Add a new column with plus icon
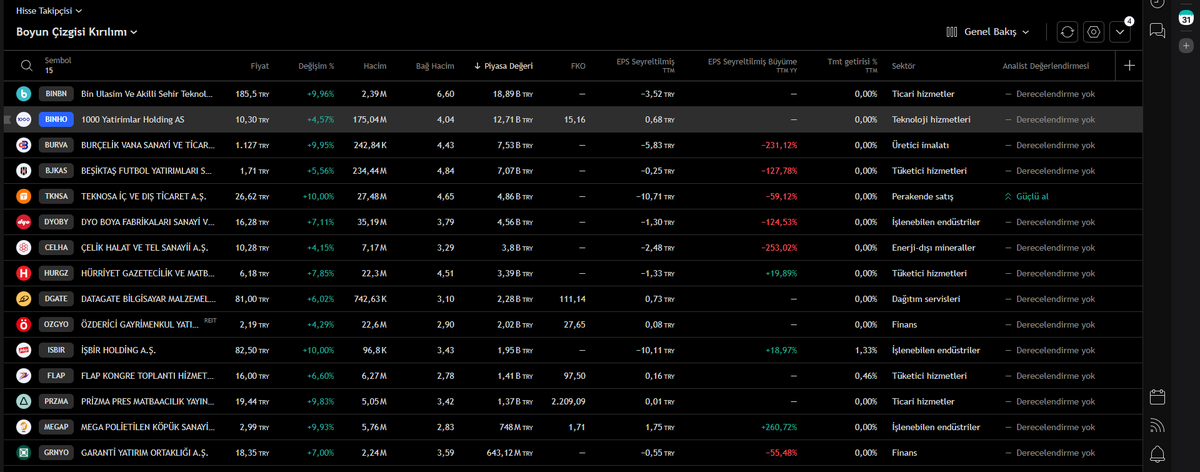The width and height of the screenshot is (1200, 472). pyautogui.click(x=1130, y=66)
